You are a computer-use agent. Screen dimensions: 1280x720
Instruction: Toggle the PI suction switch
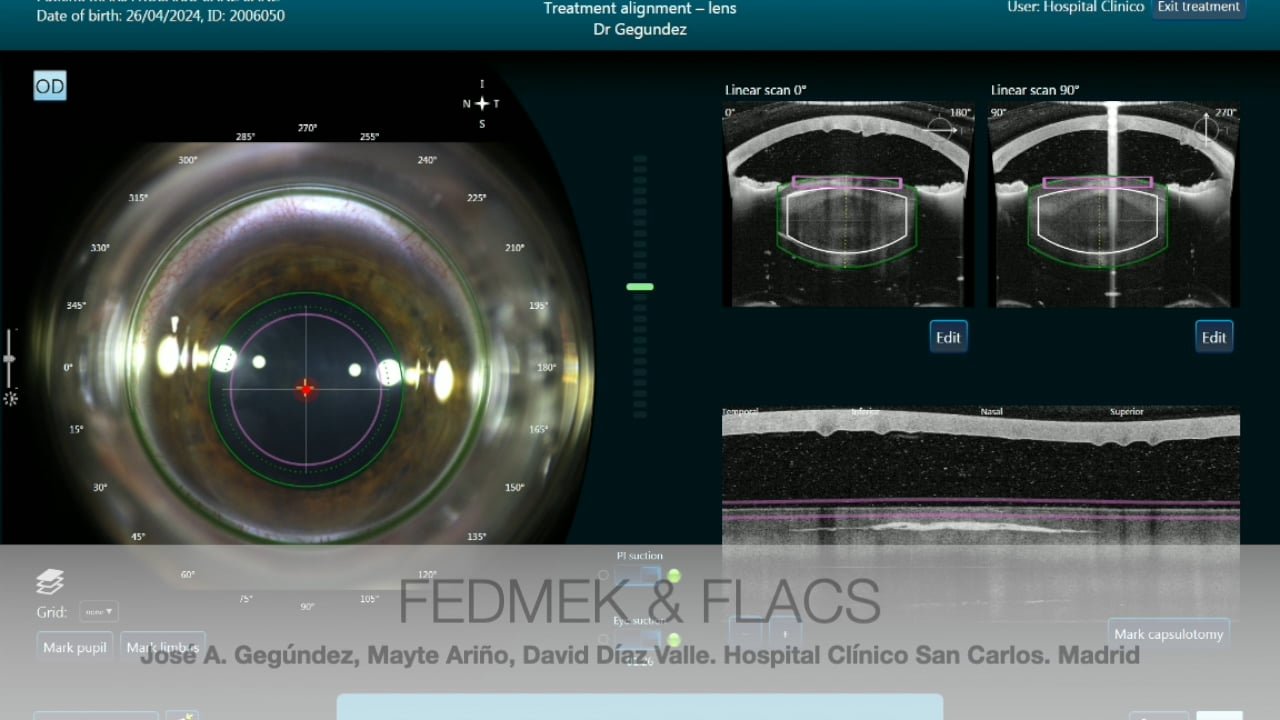(637, 576)
